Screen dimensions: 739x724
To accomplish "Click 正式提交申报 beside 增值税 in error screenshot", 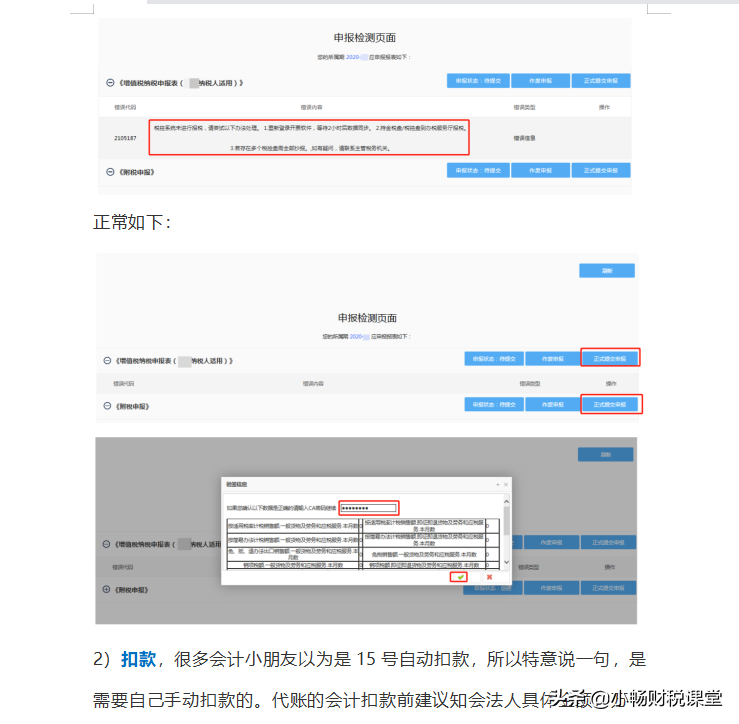I will [x=600, y=81].
